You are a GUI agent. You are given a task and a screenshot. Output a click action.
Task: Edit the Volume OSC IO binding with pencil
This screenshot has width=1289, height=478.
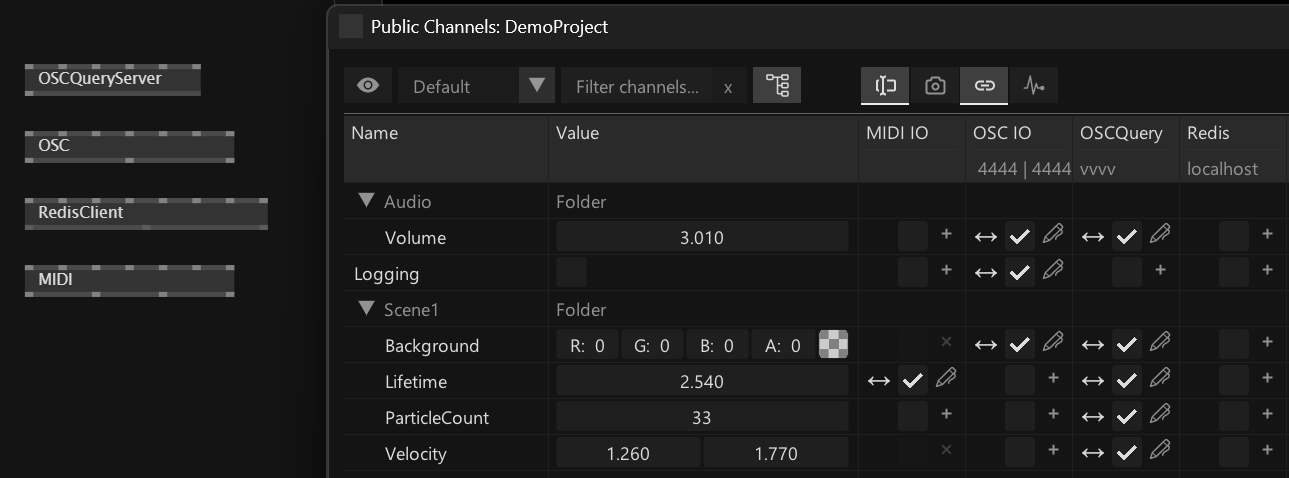pos(1052,236)
